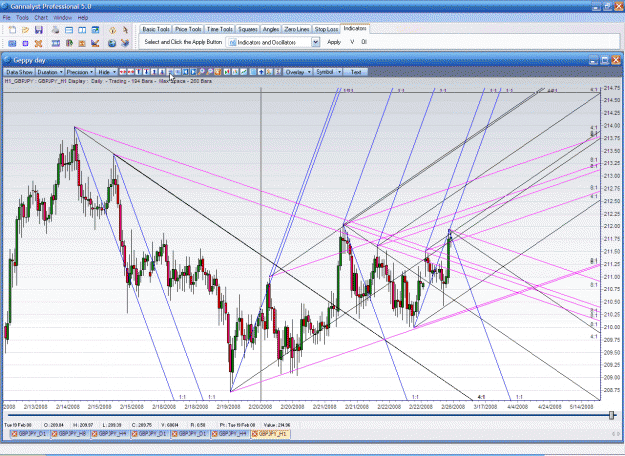Switch to the Price Tools tab
625x456 pixels.
click(x=188, y=29)
